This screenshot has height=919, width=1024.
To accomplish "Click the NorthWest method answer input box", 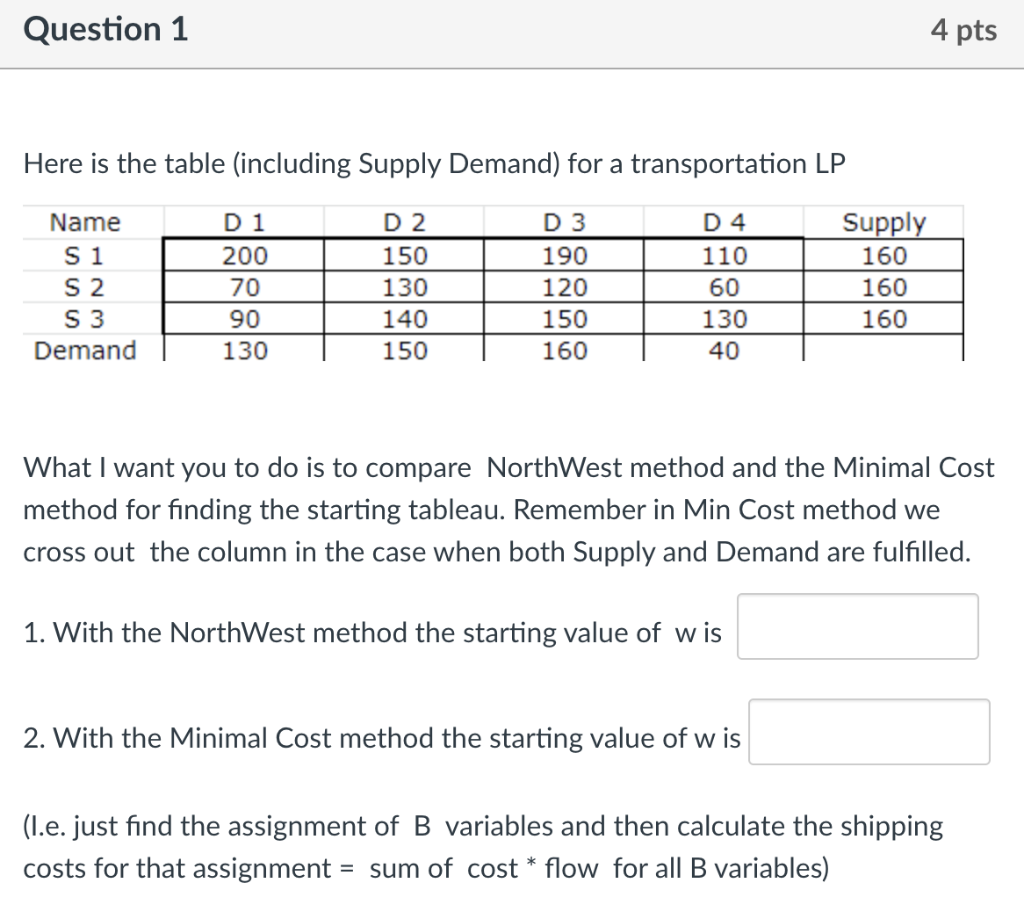I will click(856, 626).
